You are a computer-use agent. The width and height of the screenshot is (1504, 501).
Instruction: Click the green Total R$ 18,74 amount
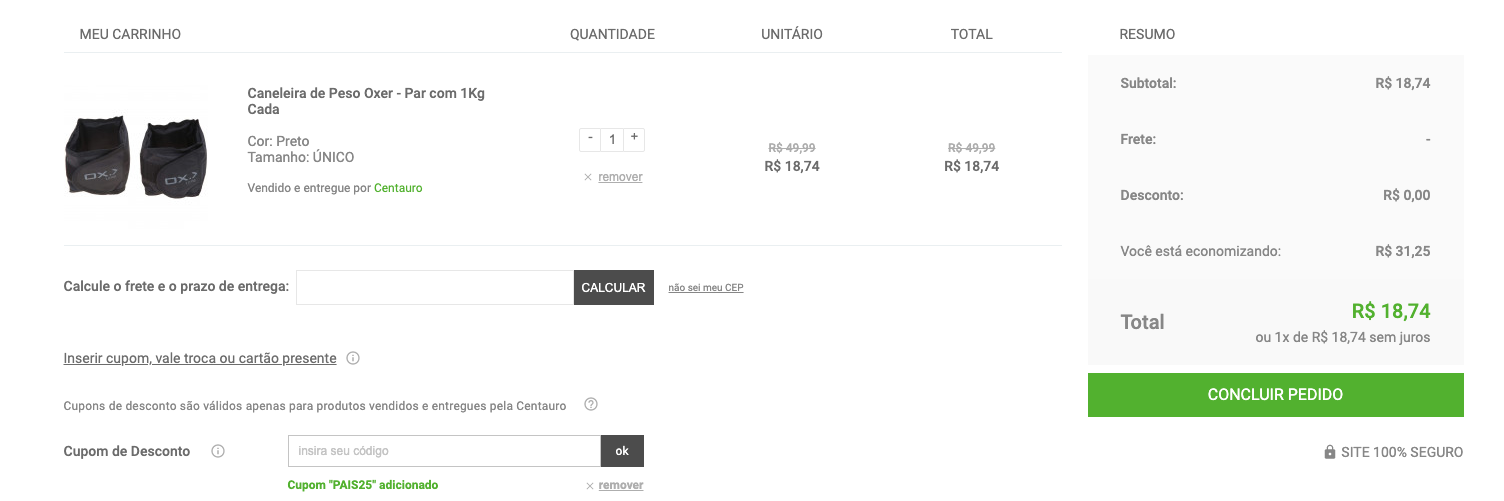1391,311
